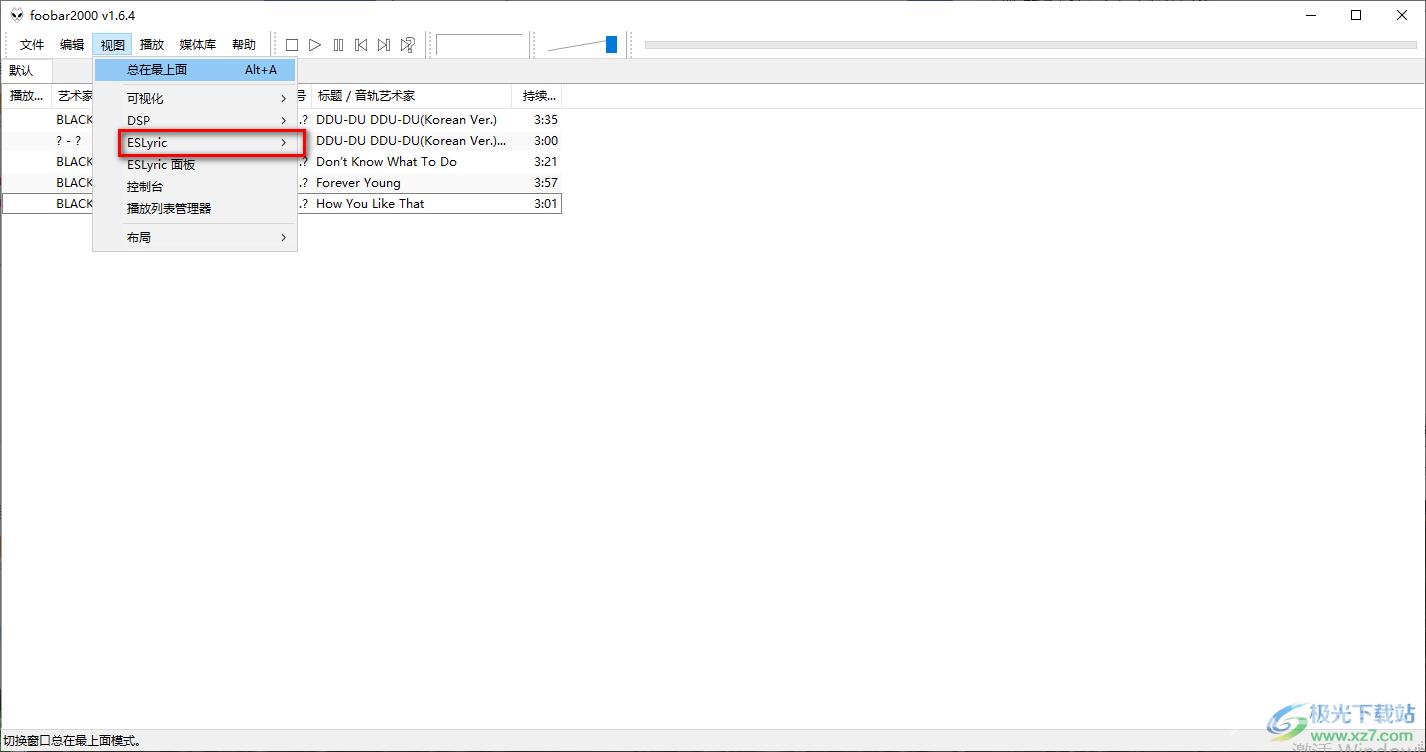1426x752 pixels.
Task: Sort by 持续... duration column header
Action: pos(538,96)
